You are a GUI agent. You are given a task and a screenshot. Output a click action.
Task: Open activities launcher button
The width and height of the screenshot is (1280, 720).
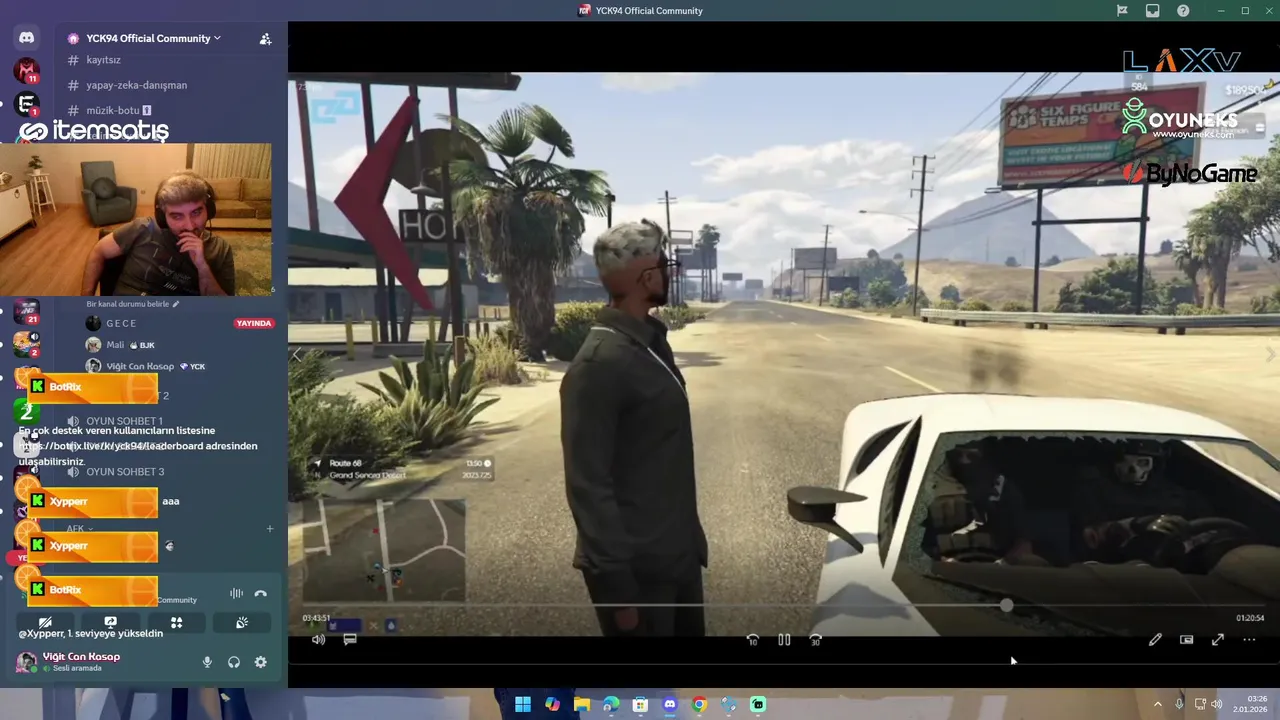(176, 622)
